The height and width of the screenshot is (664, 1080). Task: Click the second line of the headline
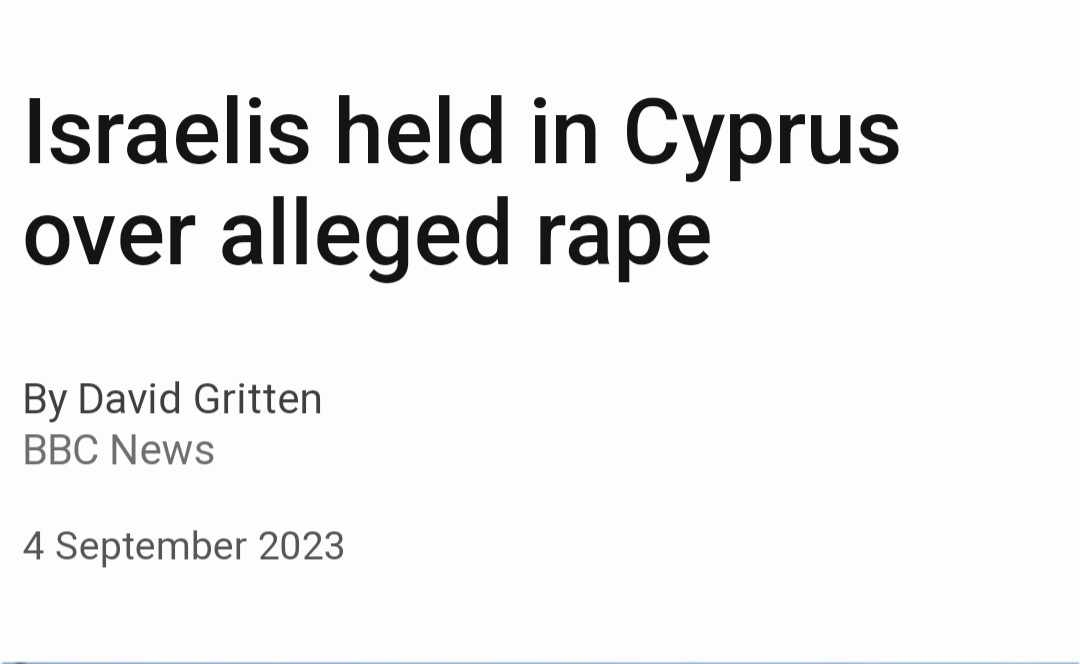[368, 239]
